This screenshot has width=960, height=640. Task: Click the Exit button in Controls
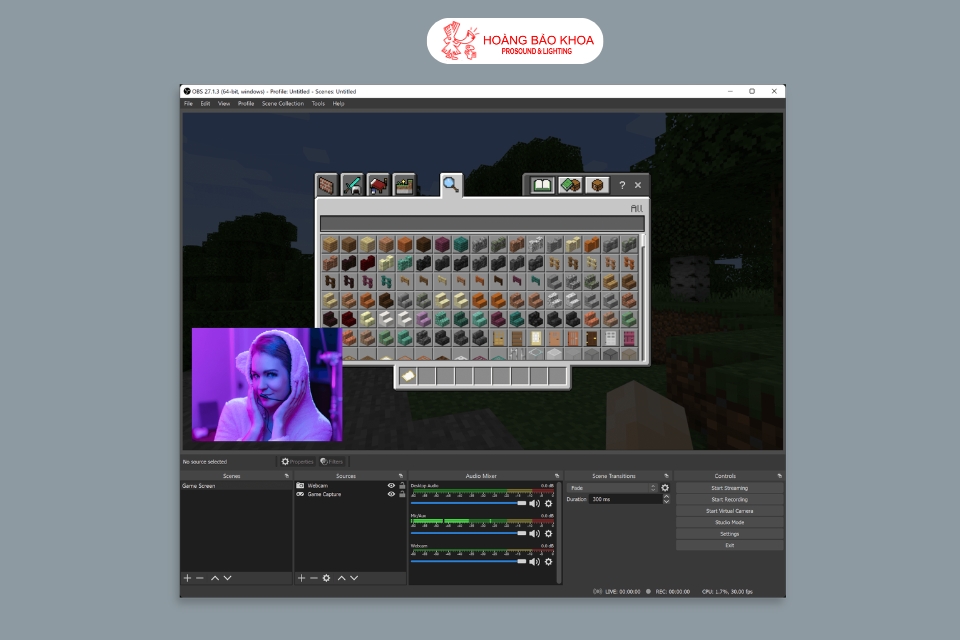(x=729, y=545)
